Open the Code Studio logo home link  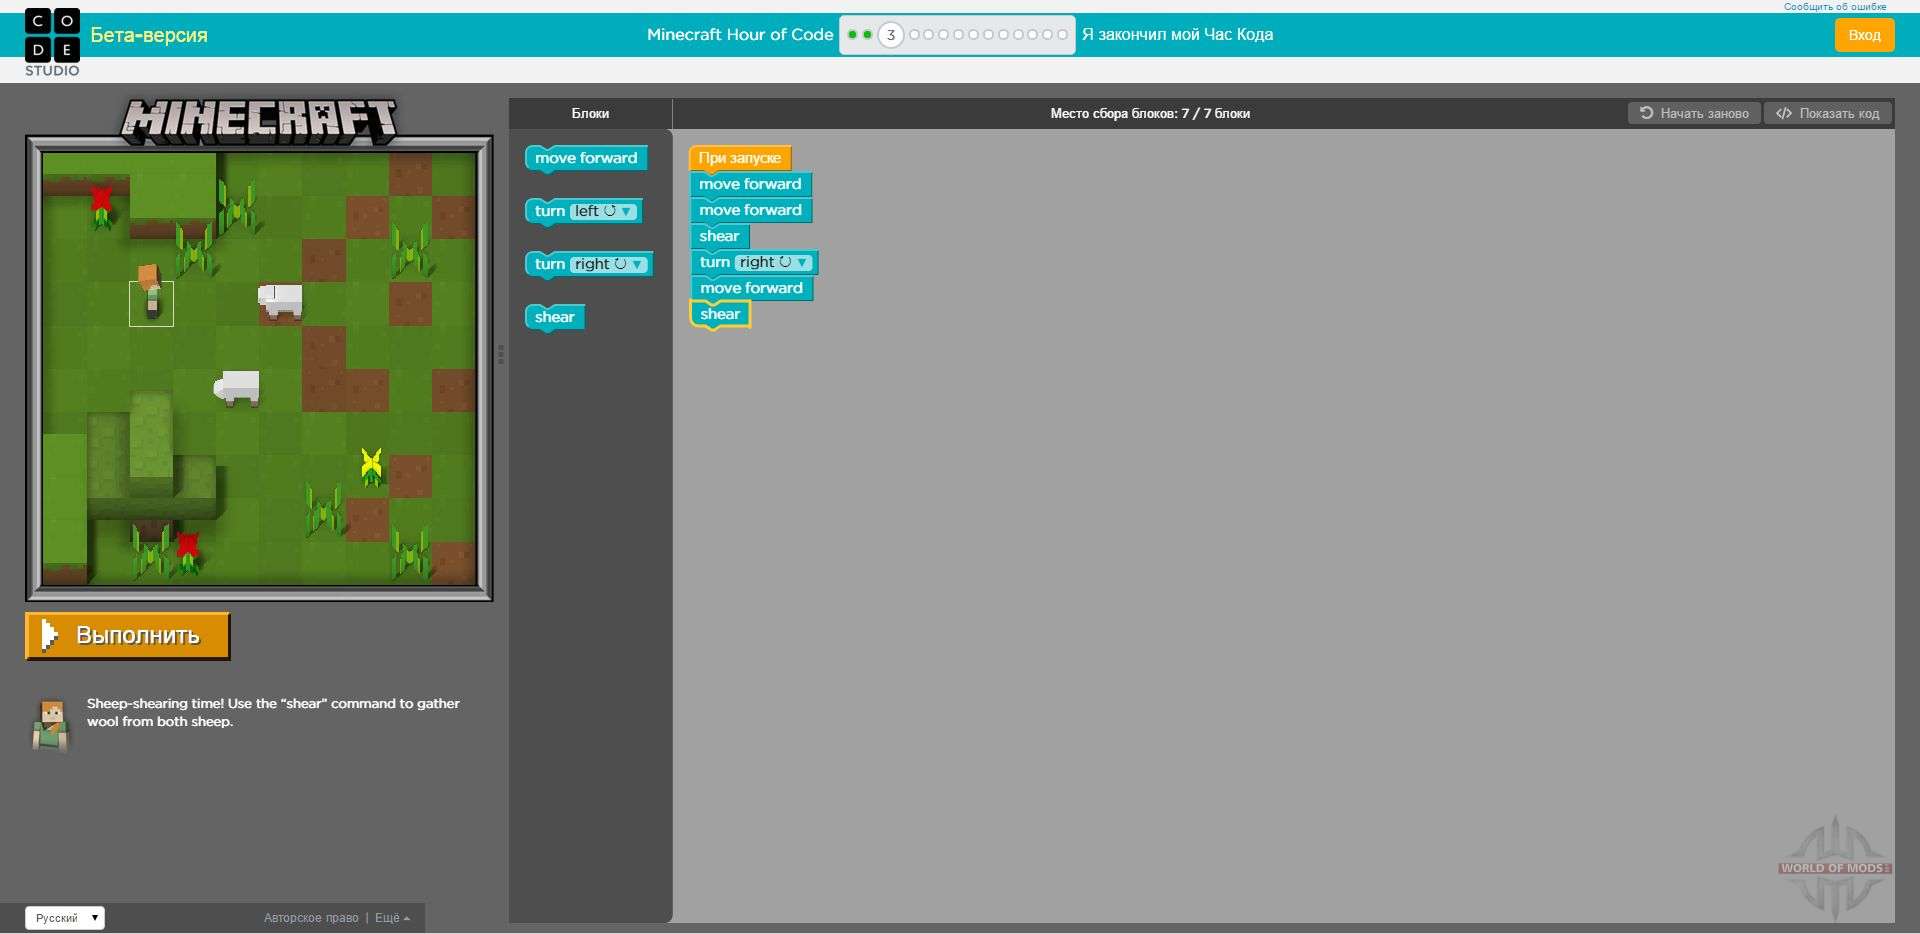click(52, 43)
